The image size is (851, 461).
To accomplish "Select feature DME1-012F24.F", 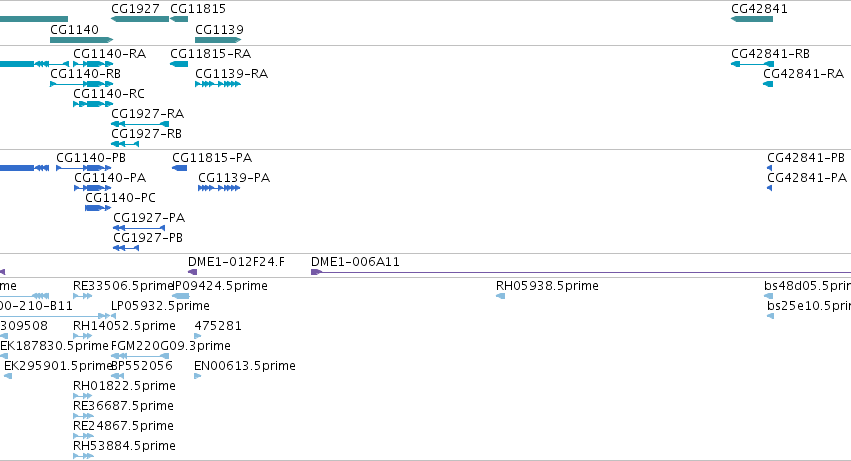I will click(x=237, y=262).
